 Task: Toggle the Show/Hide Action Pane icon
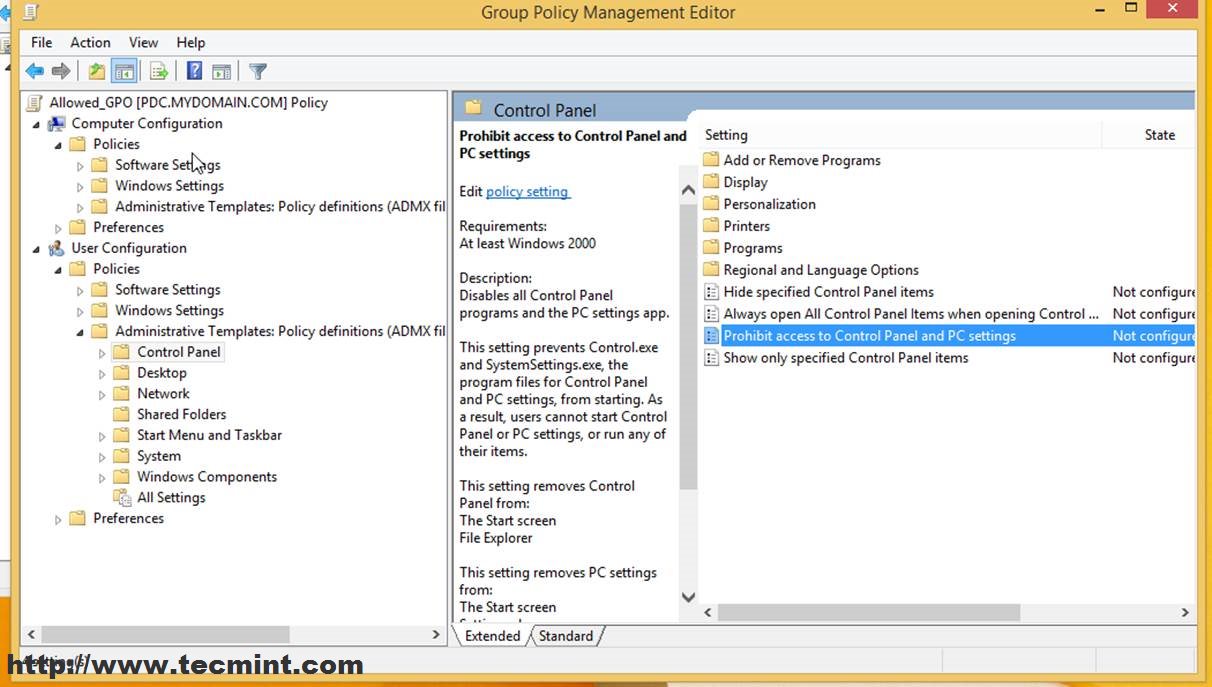pyautogui.click(x=222, y=71)
